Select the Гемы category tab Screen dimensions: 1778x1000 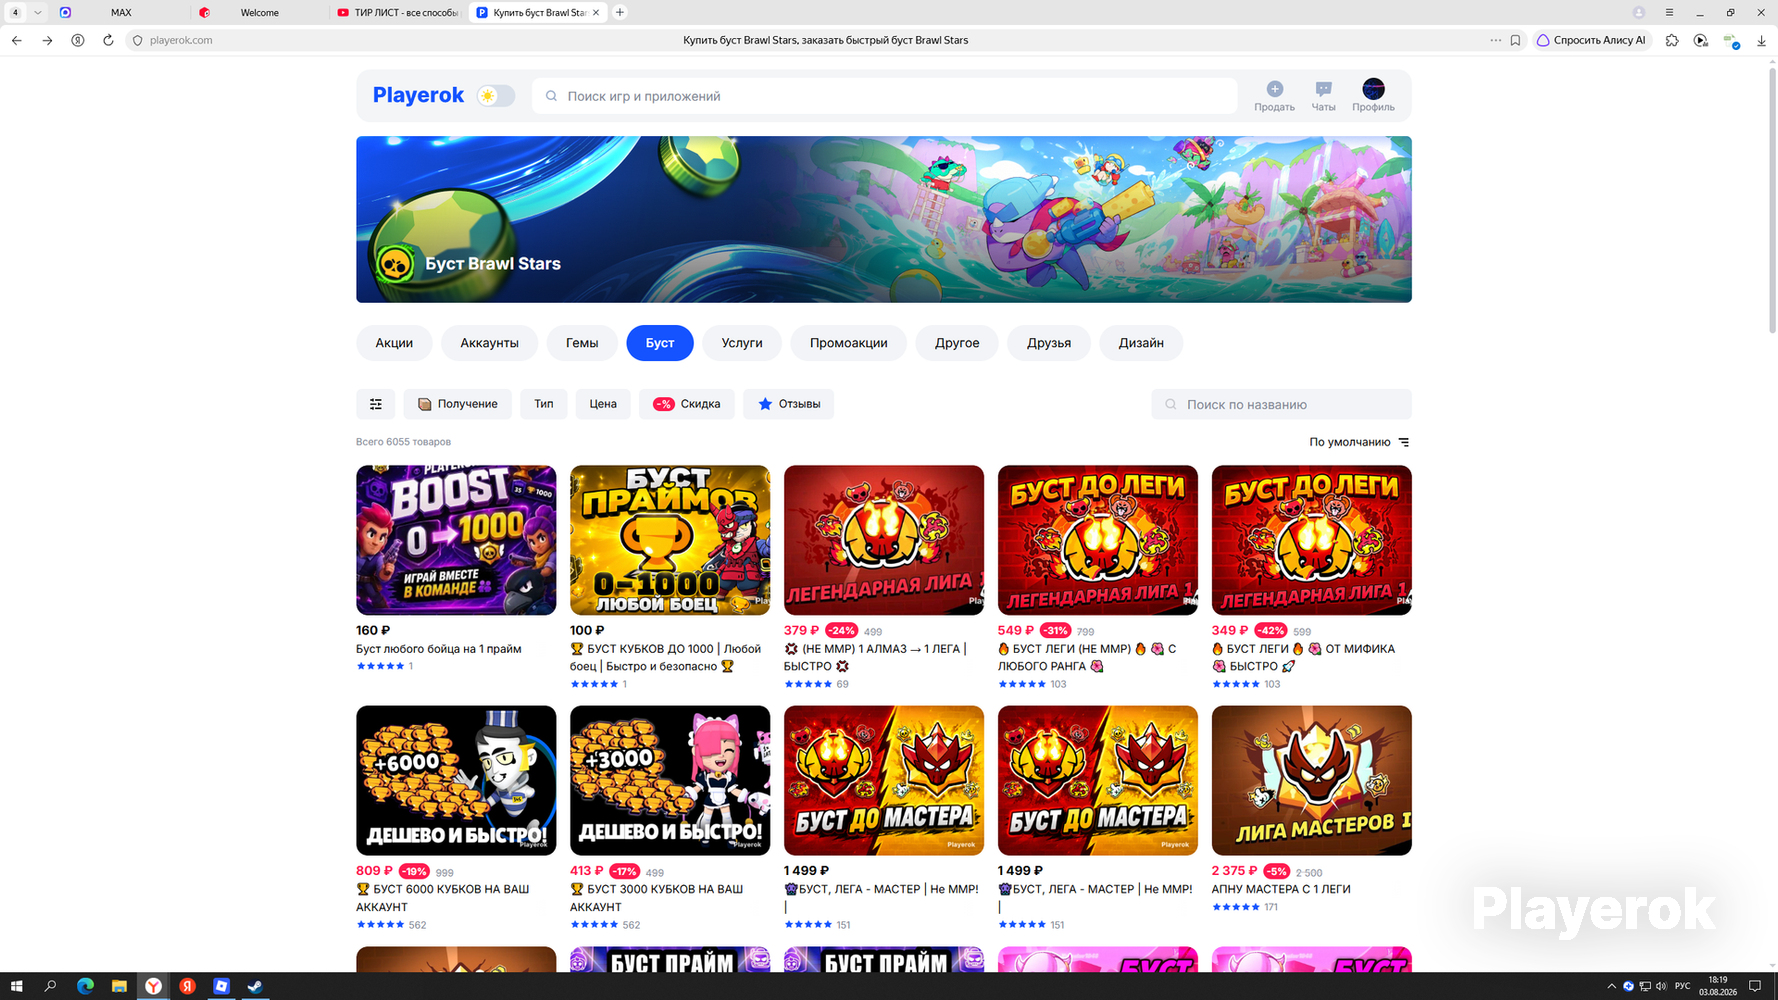(582, 343)
